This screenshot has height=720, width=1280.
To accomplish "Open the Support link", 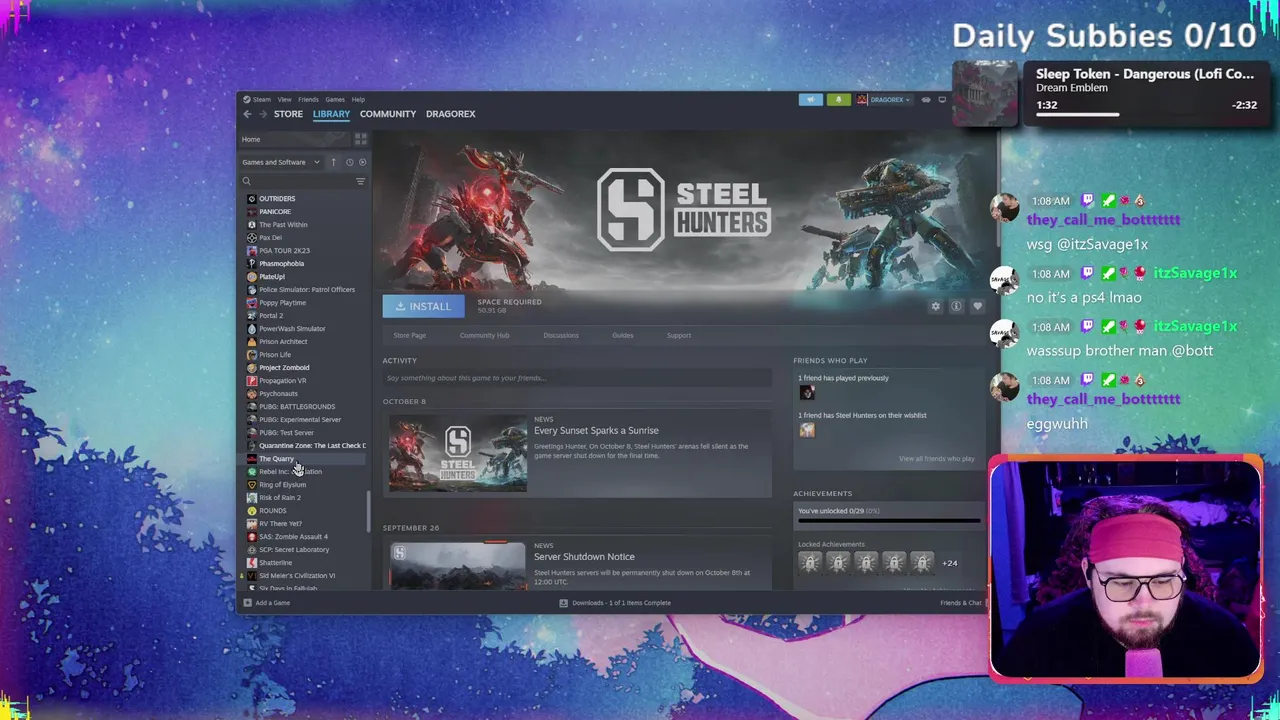I will (x=679, y=336).
